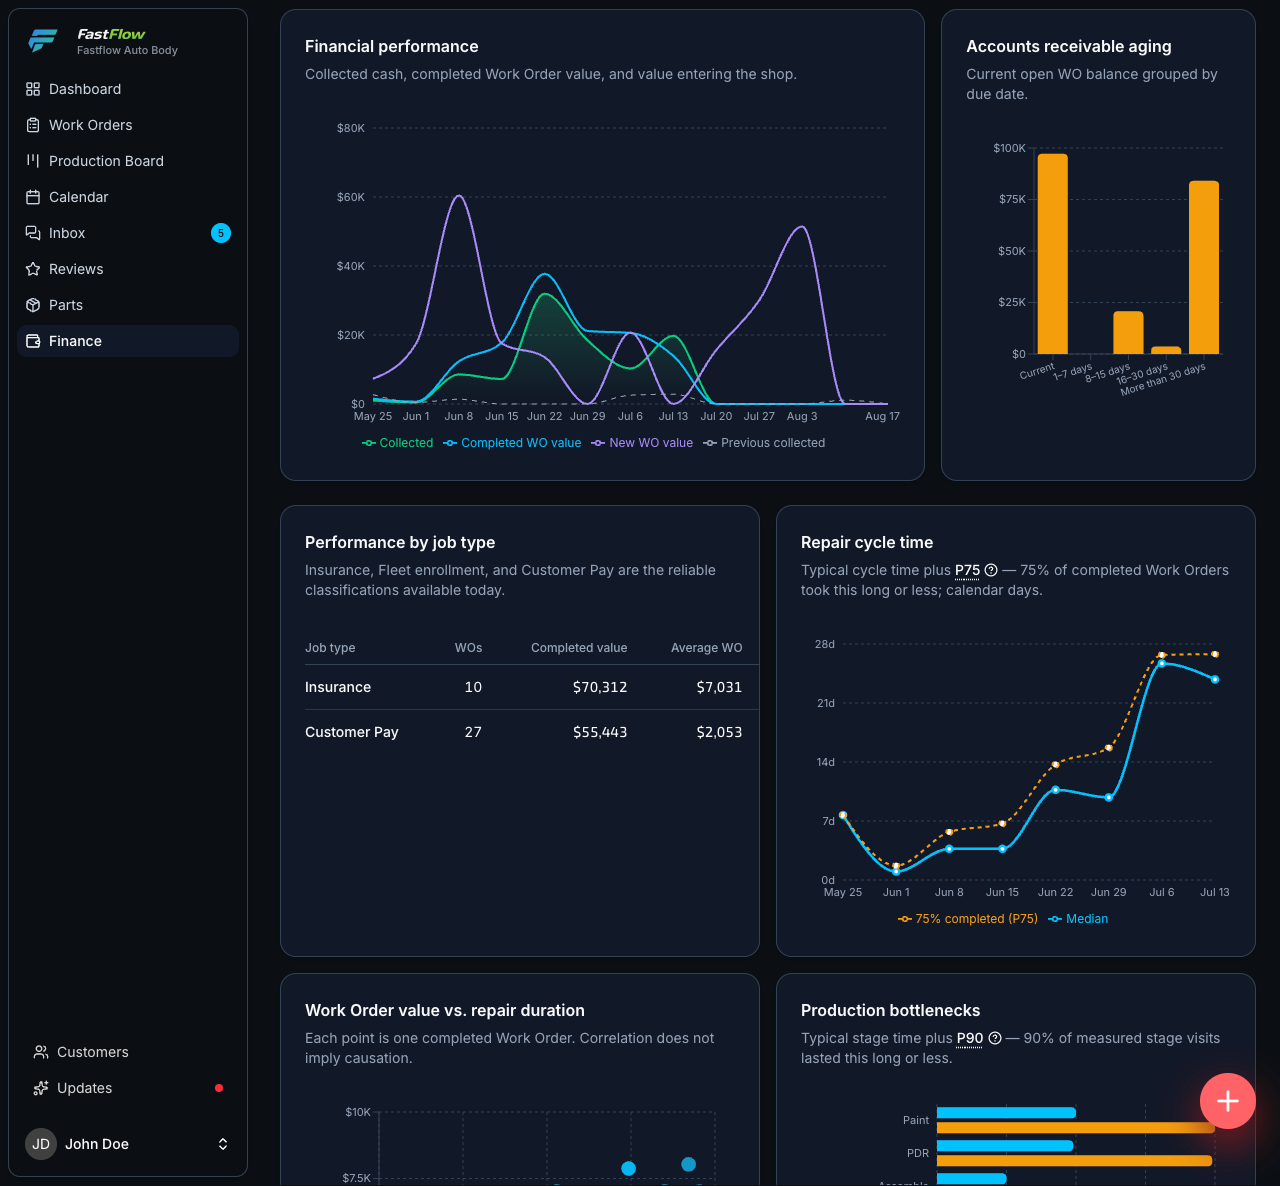The width and height of the screenshot is (1280, 1186).
Task: Click the Fastflow Auto Body shop name
Action: [x=127, y=50]
